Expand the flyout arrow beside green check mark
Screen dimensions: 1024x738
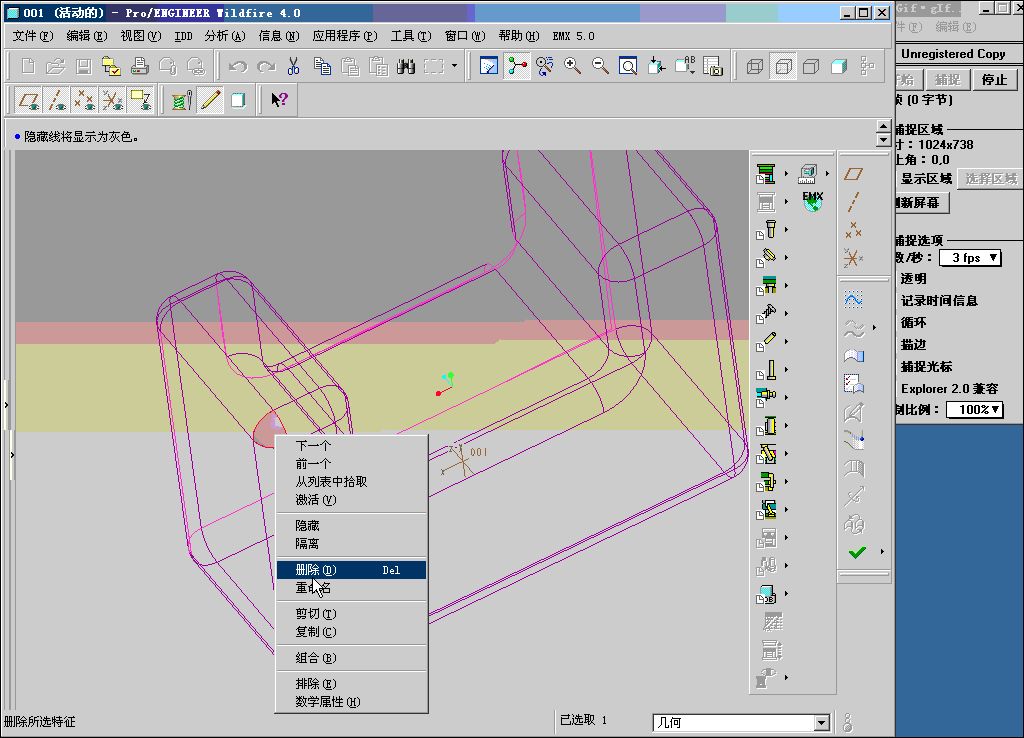click(882, 552)
